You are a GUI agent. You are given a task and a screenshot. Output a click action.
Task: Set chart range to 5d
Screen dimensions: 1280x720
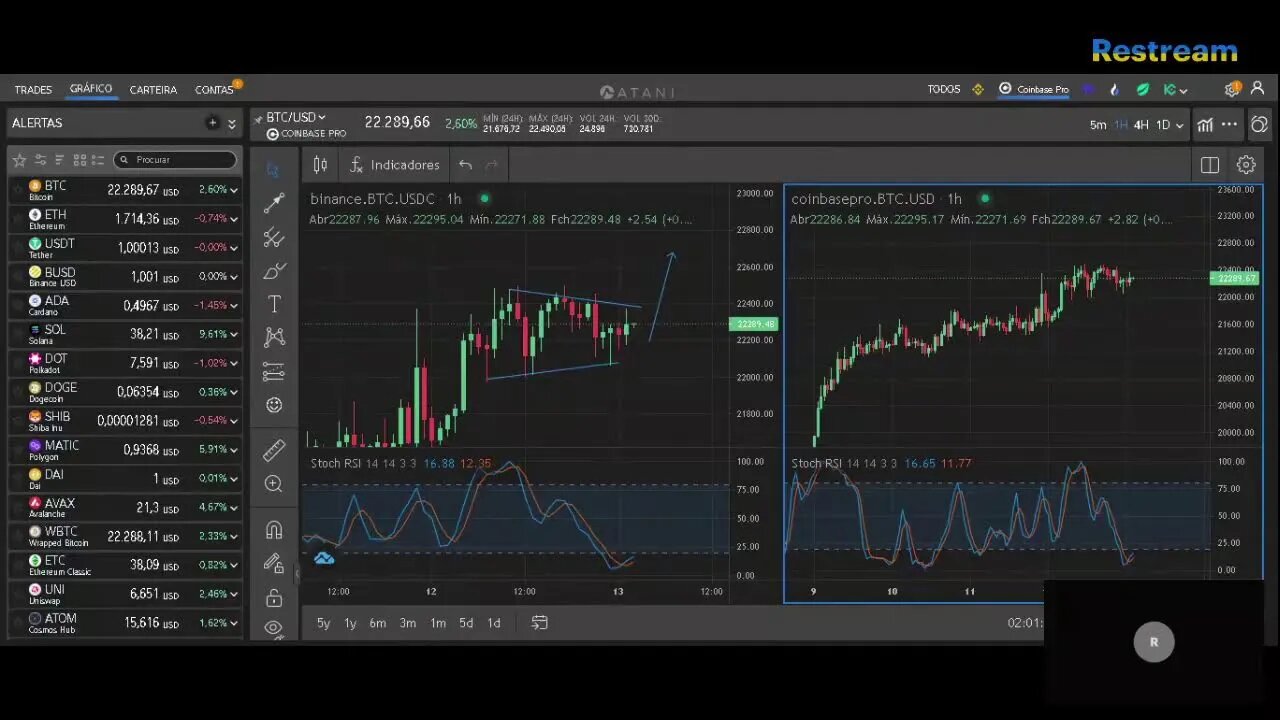click(x=466, y=623)
